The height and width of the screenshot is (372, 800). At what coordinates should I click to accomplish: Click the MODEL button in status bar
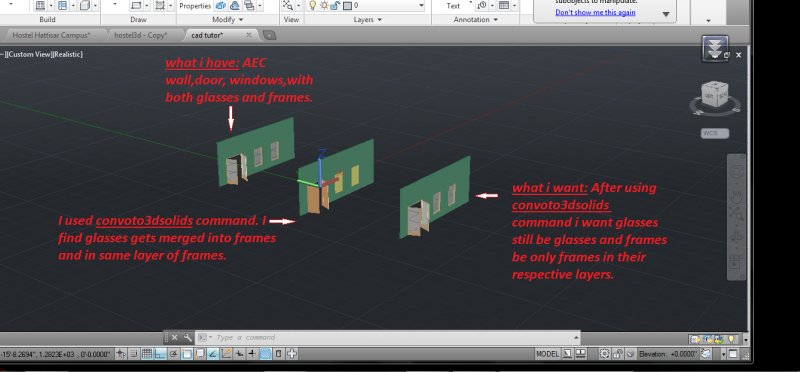click(x=547, y=354)
